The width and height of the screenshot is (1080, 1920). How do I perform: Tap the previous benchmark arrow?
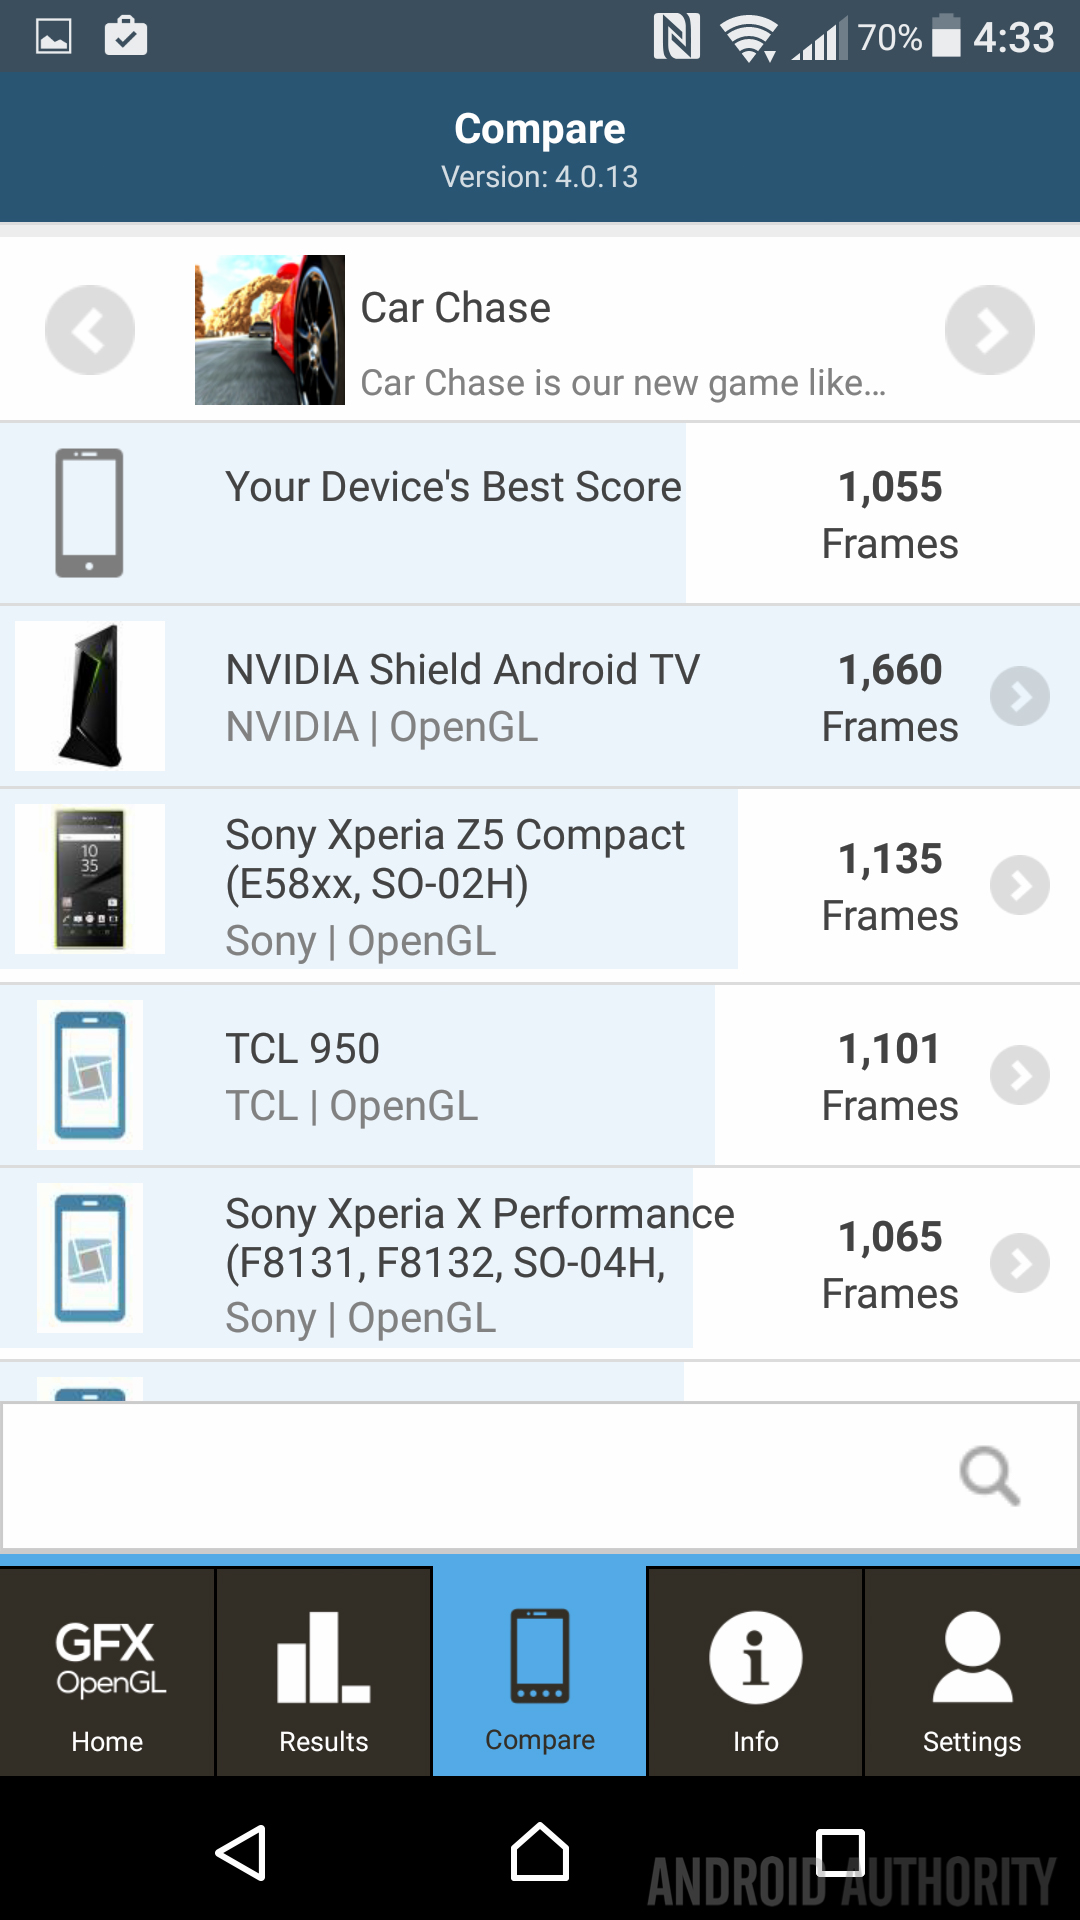90,330
